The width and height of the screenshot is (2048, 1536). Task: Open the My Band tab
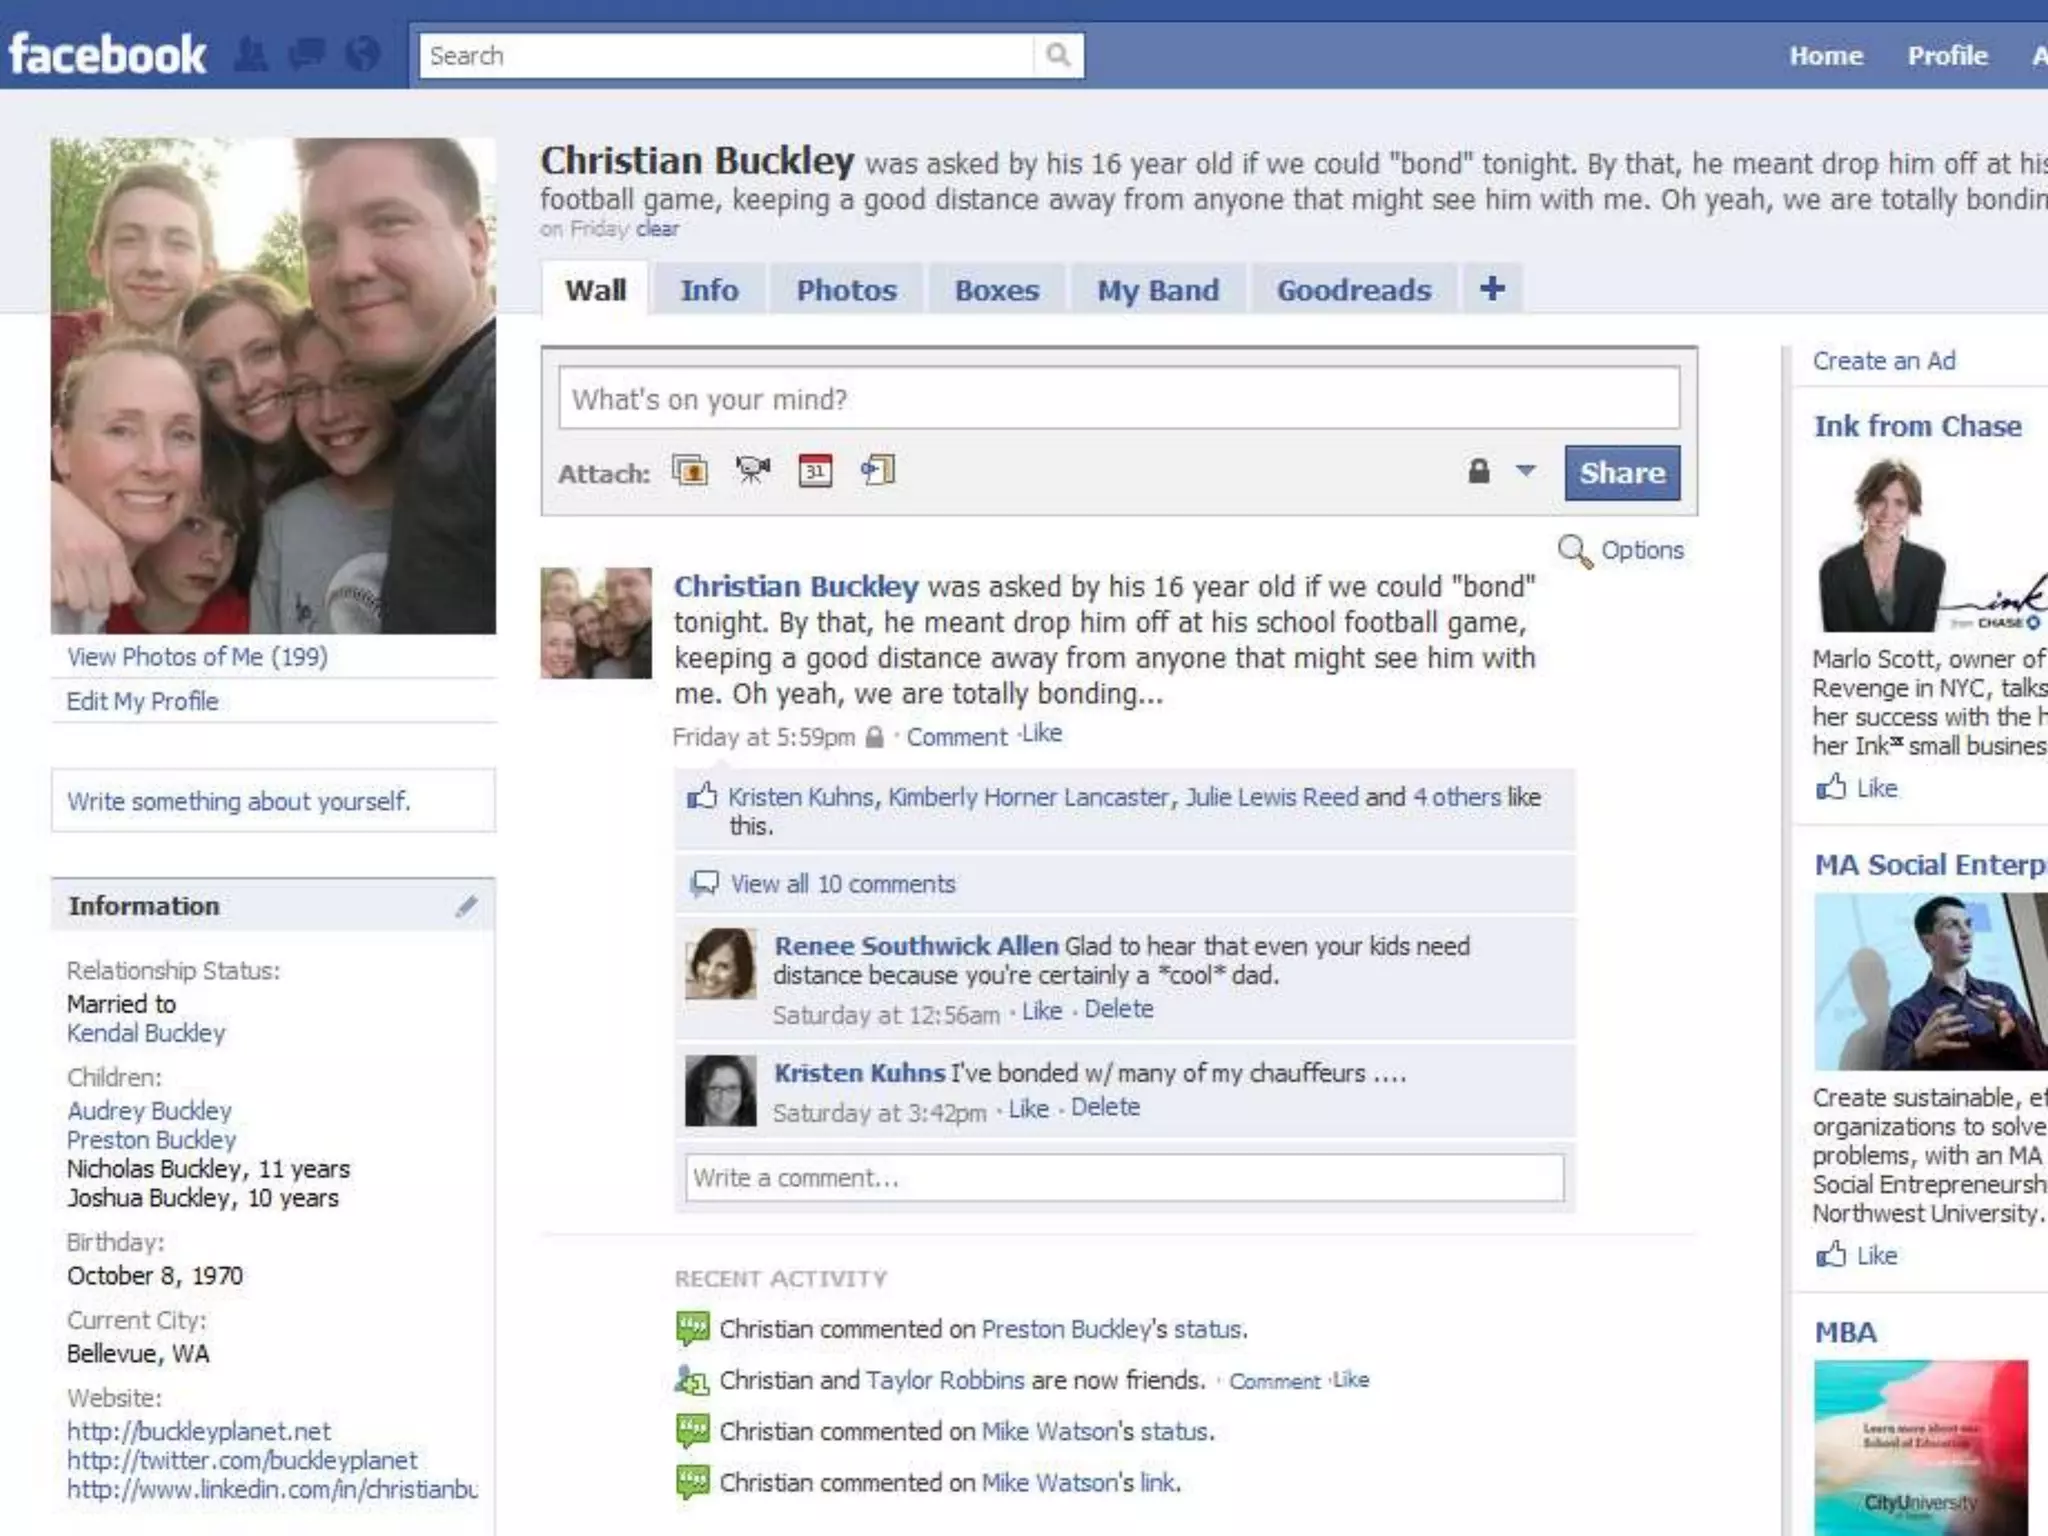1158,290
